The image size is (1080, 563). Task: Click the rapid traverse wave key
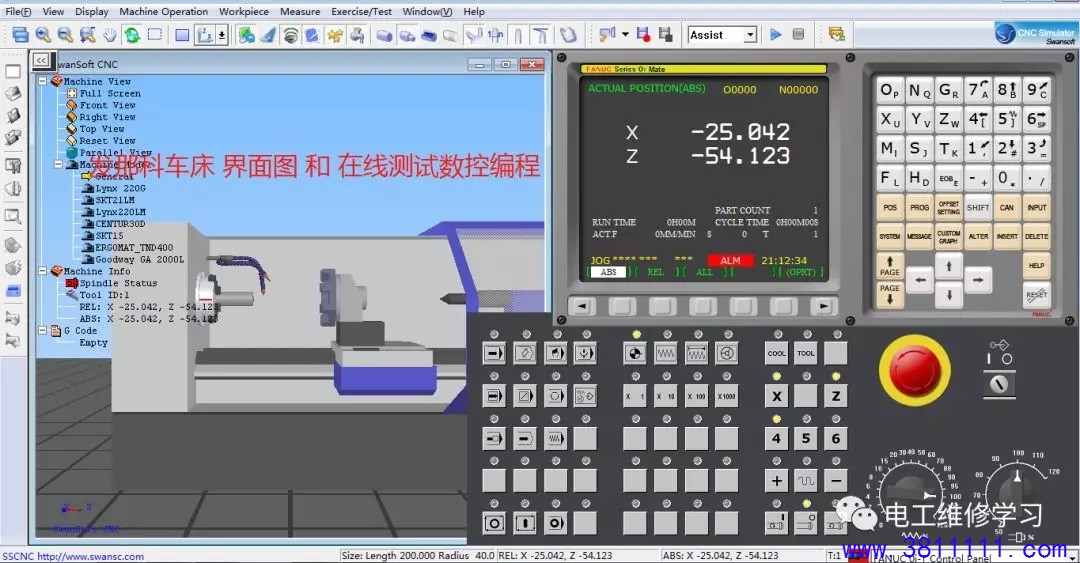806,480
